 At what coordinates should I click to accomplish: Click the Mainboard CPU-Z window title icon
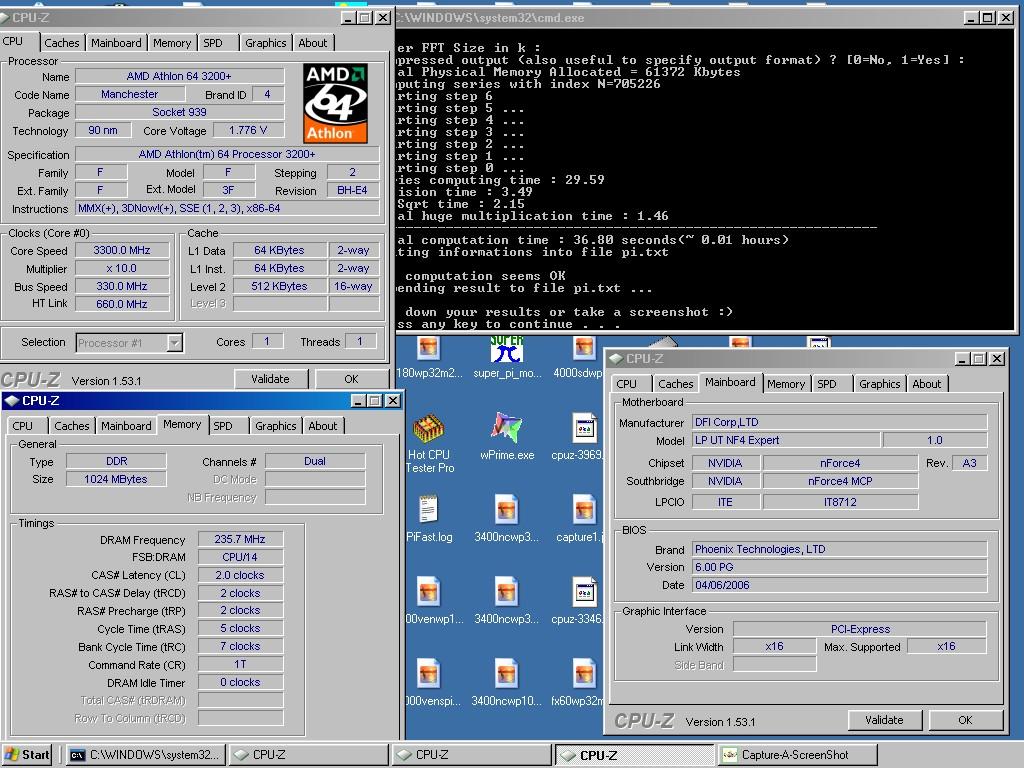[615, 359]
